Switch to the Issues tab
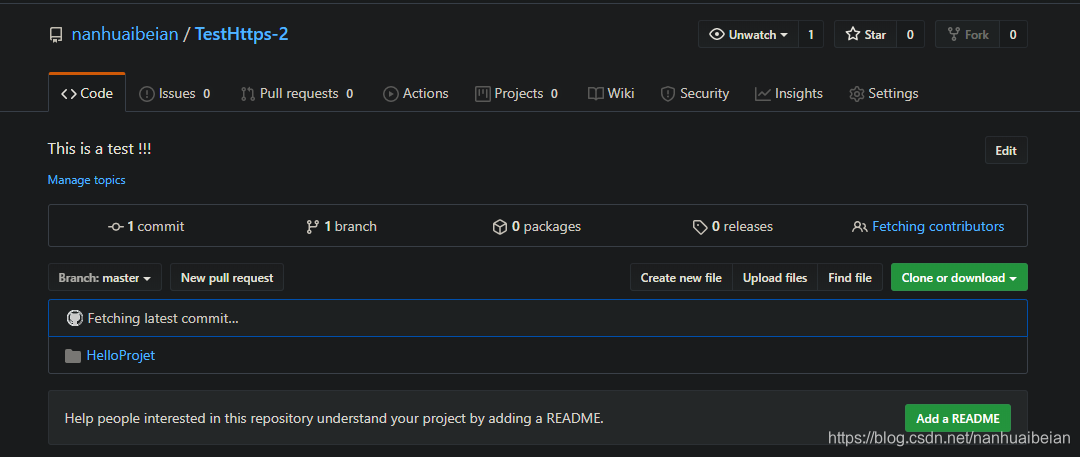This screenshot has height=457, width=1080. tap(175, 94)
